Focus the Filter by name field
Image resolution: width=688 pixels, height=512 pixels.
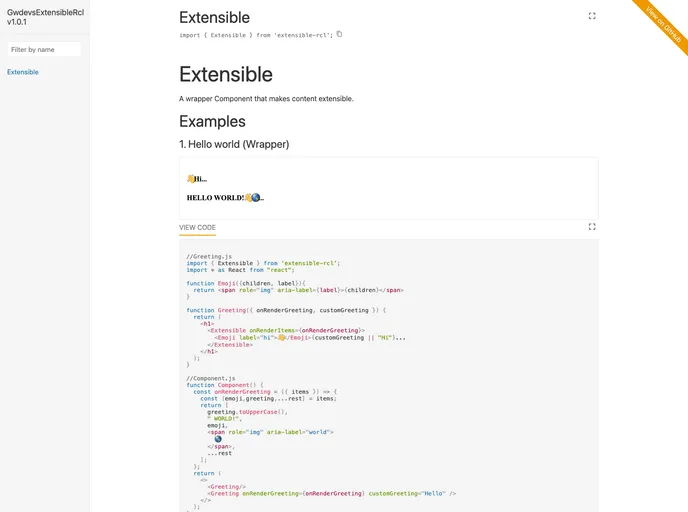pos(44,49)
